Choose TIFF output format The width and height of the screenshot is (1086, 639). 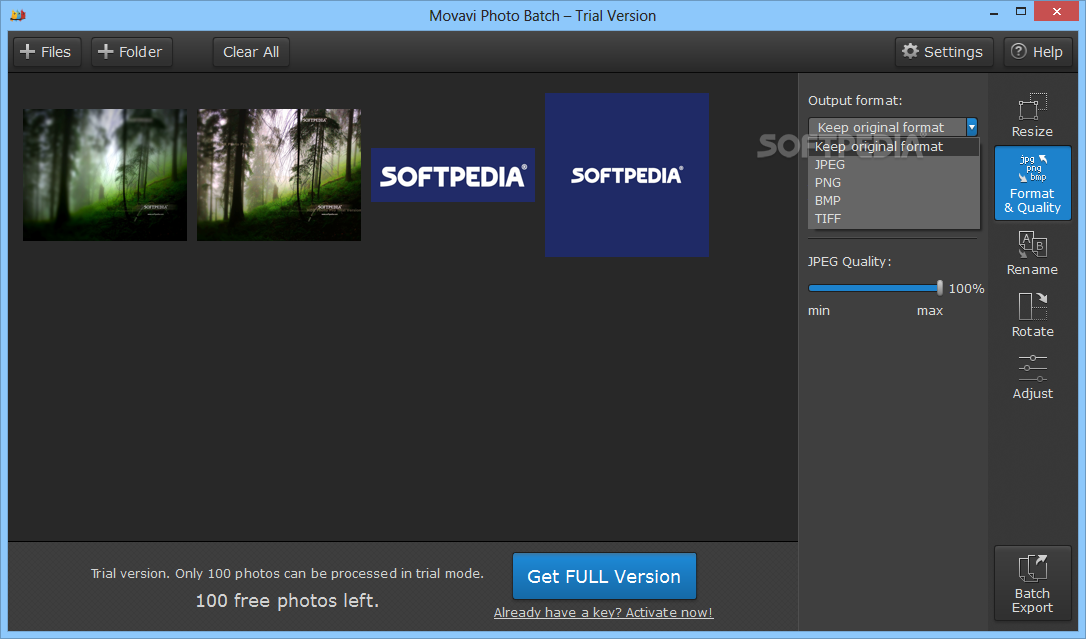[x=893, y=219]
